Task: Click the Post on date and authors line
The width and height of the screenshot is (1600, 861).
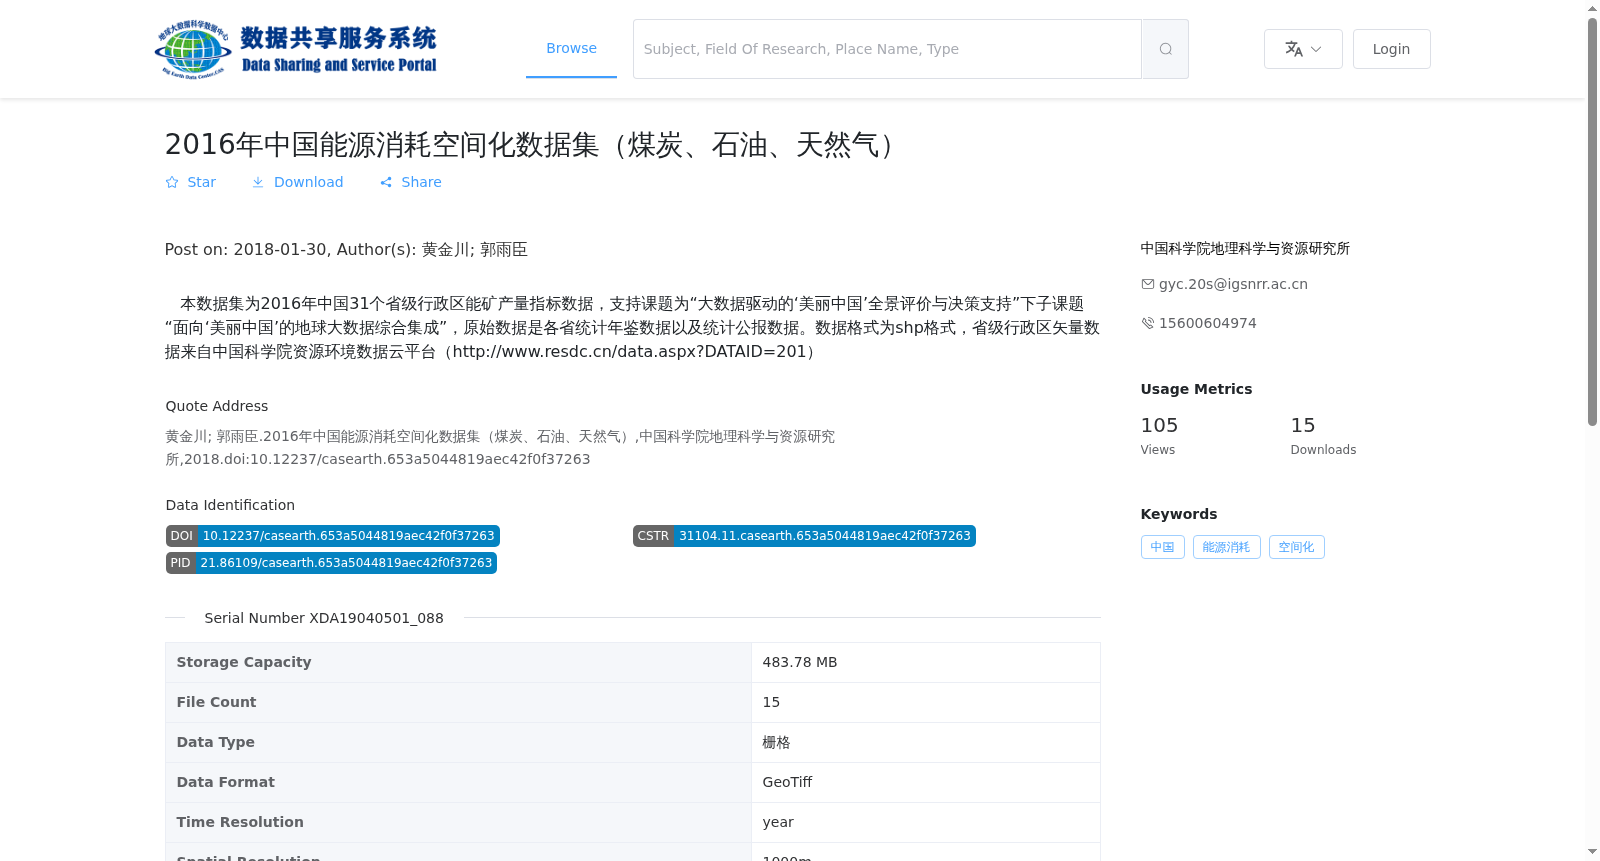Action: 346,250
